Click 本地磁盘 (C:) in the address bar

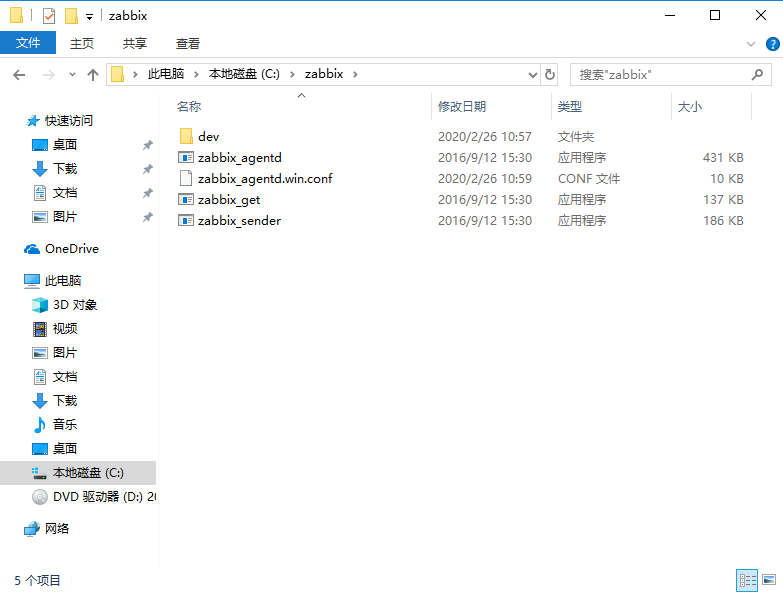coord(244,74)
